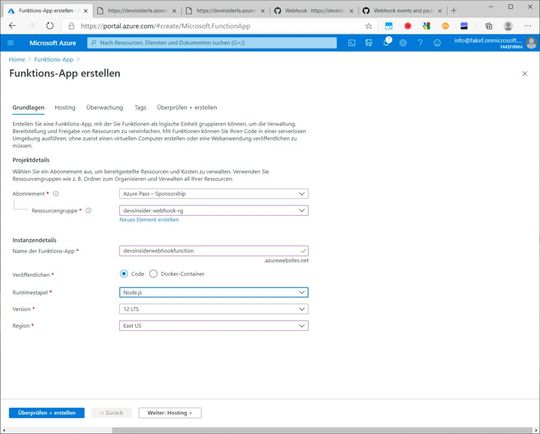This screenshot has height=434, width=540.
Task: Open the Region dropdown showing East US
Action: (214, 326)
